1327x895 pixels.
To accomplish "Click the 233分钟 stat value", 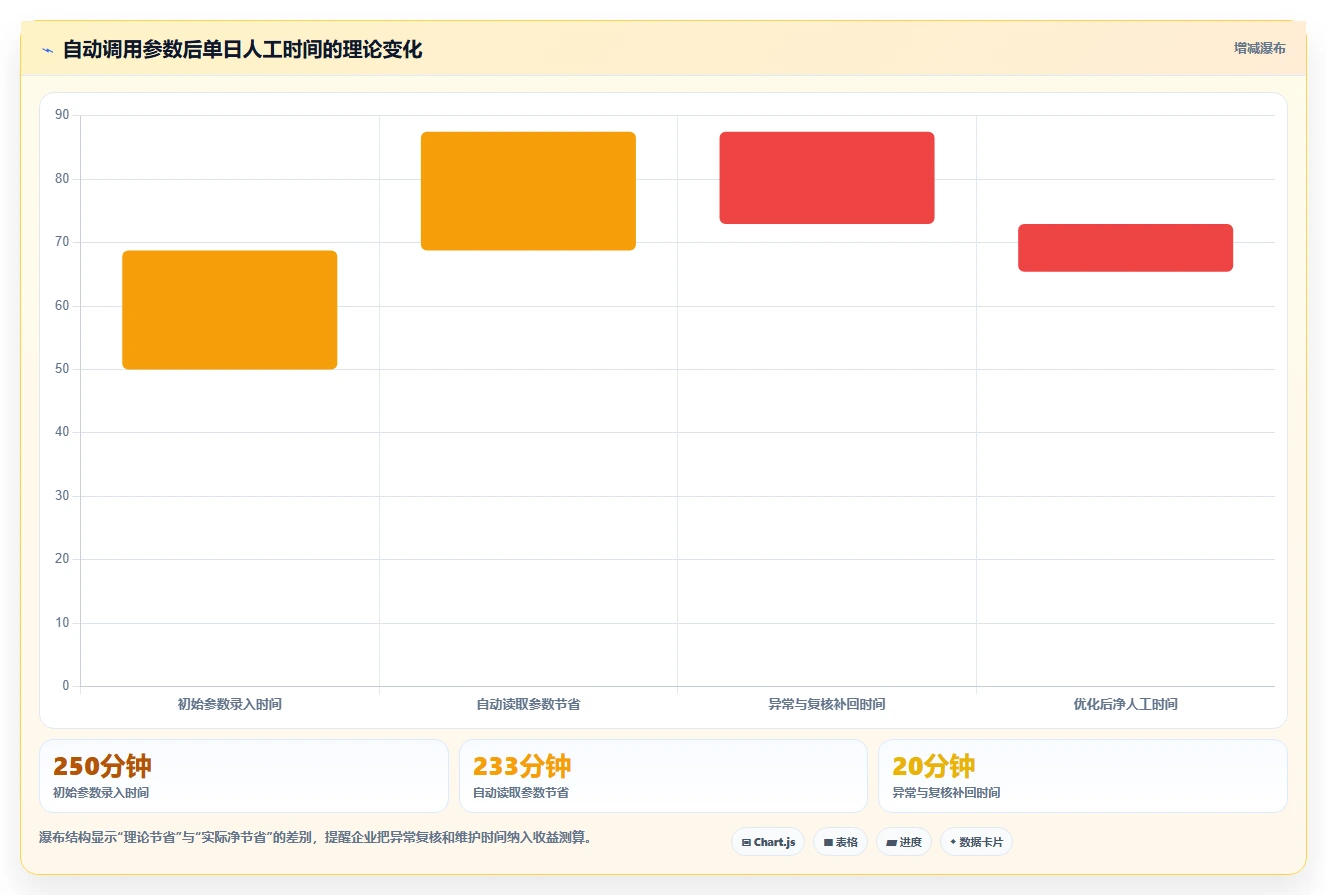I will (x=522, y=766).
